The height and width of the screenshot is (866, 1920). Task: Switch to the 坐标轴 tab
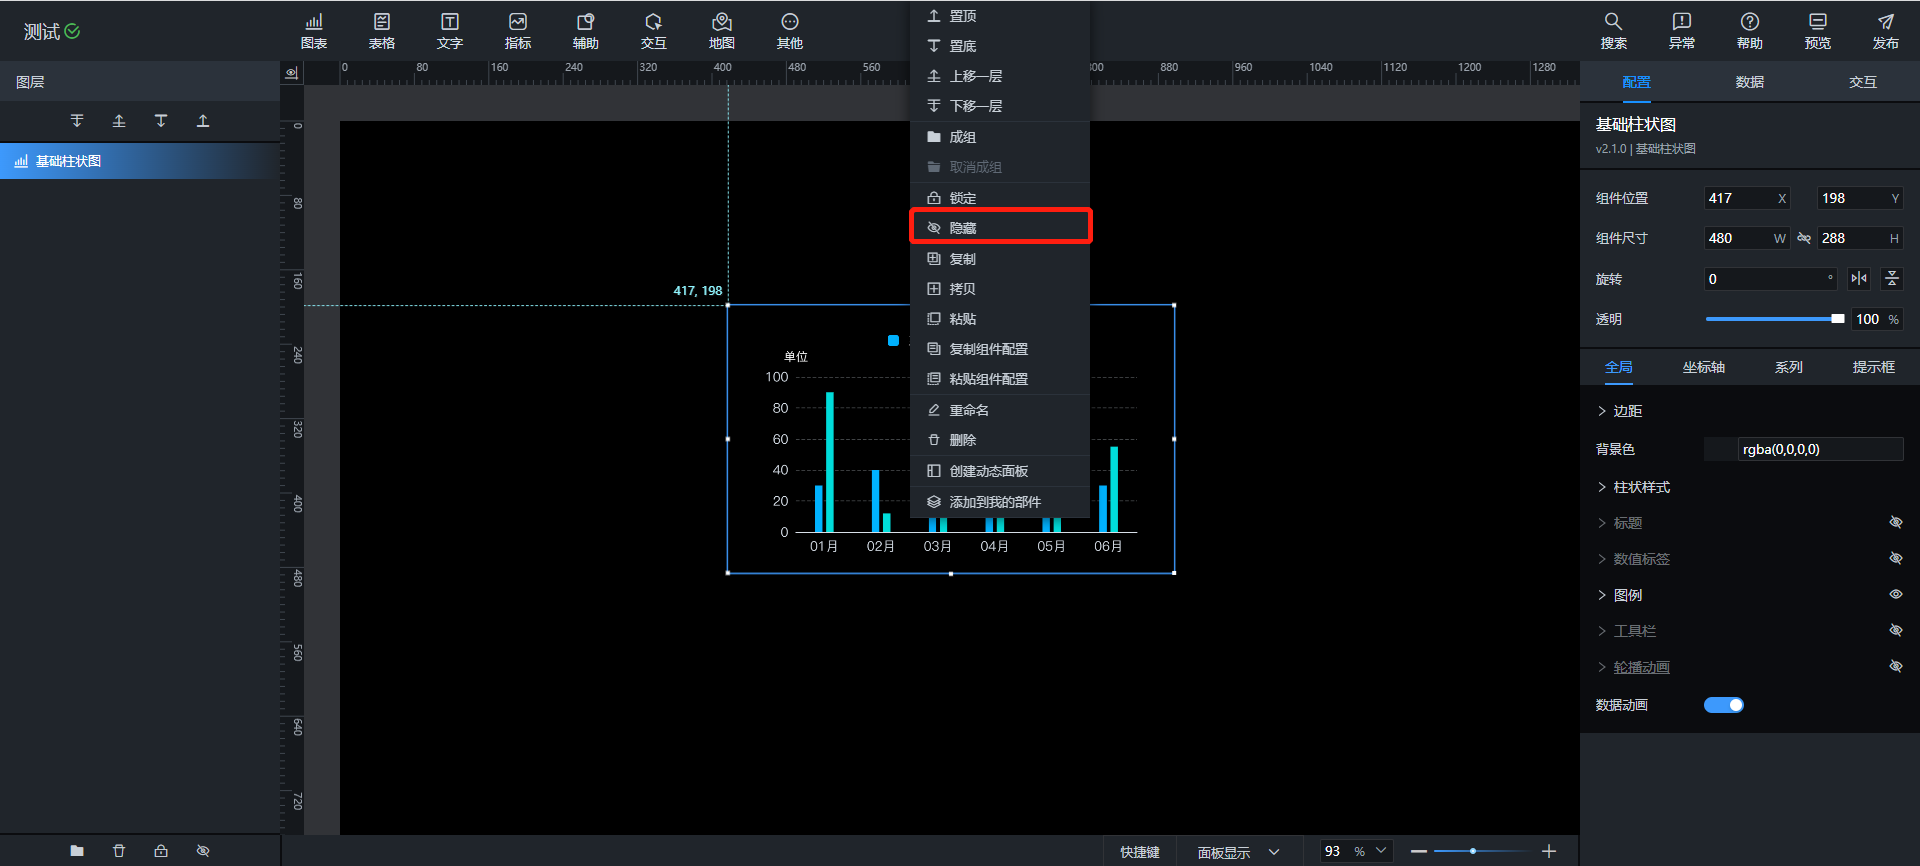pos(1703,367)
